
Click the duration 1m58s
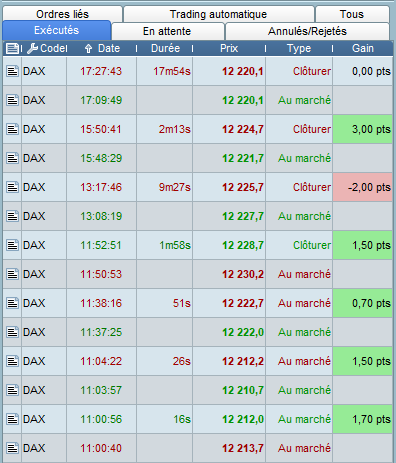coord(175,245)
